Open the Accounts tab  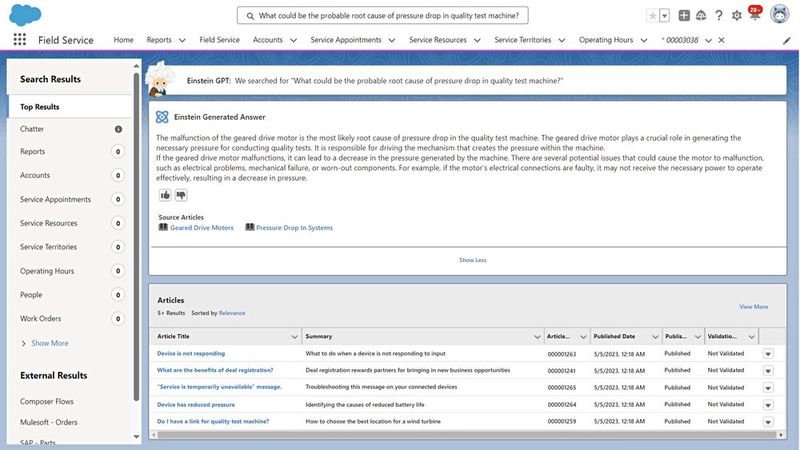coord(268,40)
